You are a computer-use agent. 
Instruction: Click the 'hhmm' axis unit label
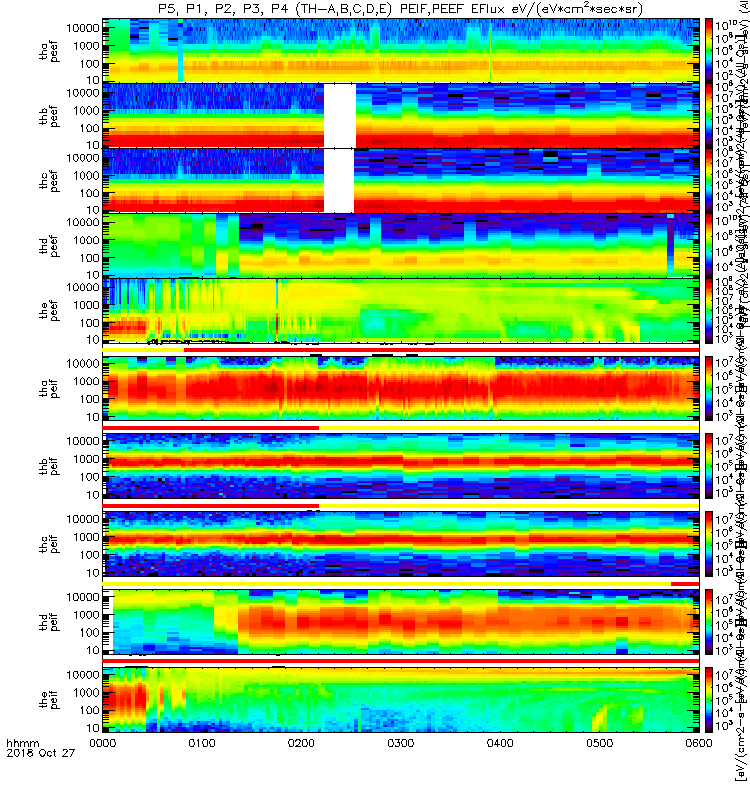point(22,743)
